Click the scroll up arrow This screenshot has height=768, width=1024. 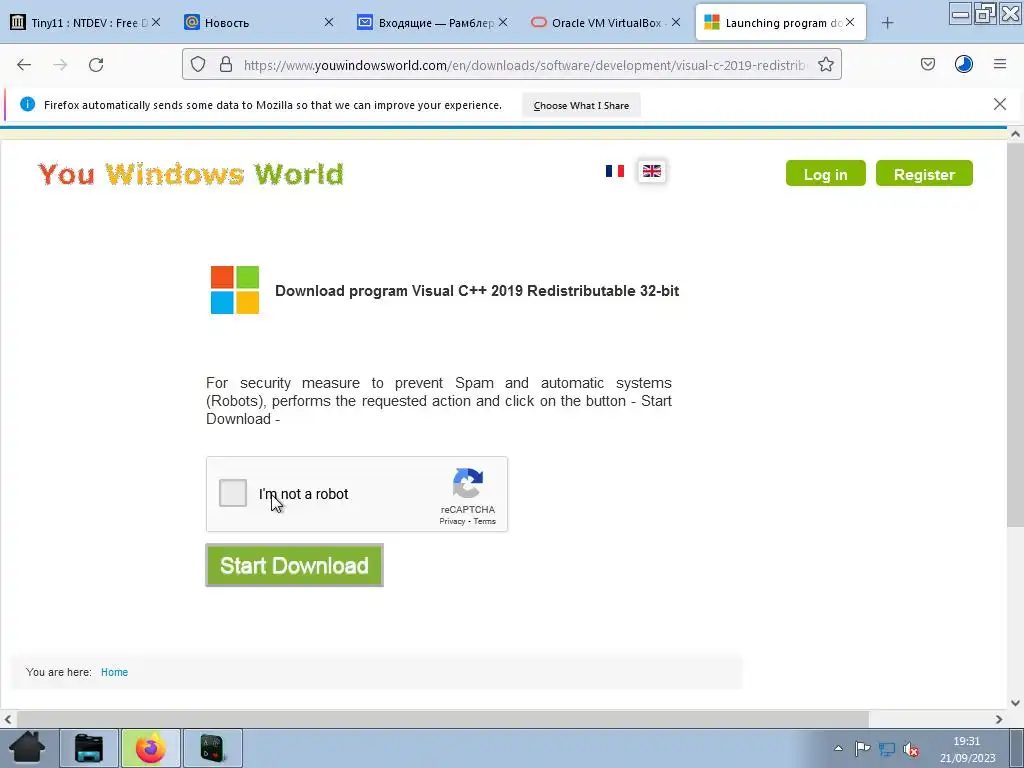(x=1015, y=134)
